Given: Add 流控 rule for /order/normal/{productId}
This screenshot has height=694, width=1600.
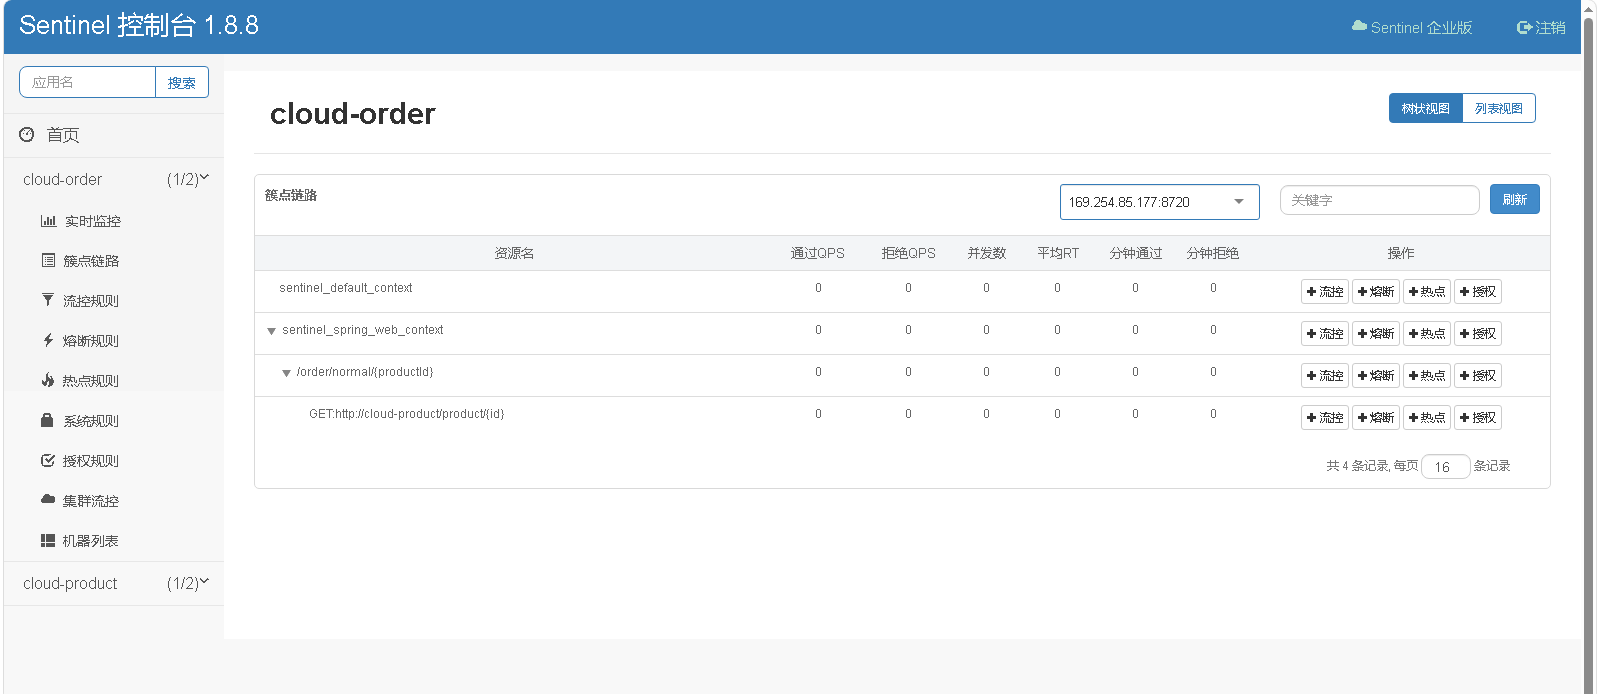Looking at the screenshot, I should pyautogui.click(x=1325, y=375).
